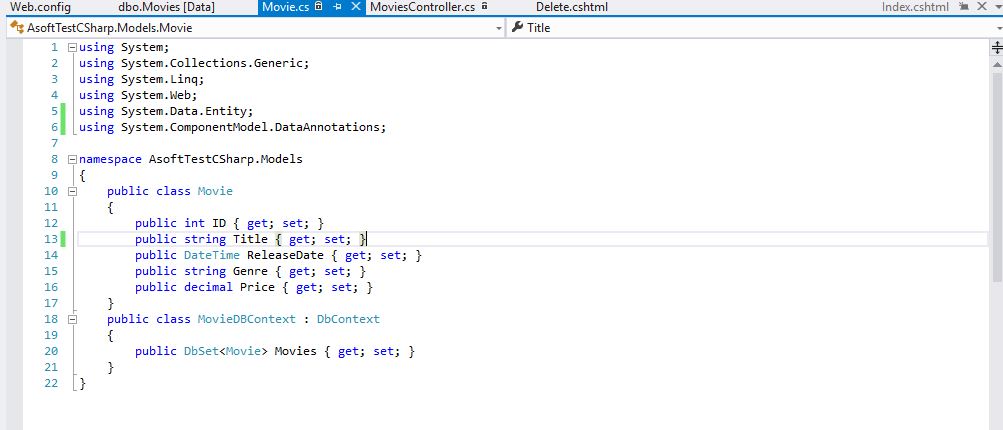
Task: Switch to the Web.config tab
Action: click(x=40, y=7)
